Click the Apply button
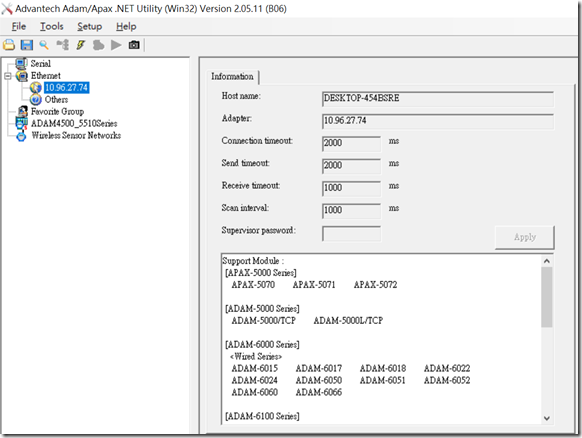This screenshot has height=438, width=582. pos(524,237)
